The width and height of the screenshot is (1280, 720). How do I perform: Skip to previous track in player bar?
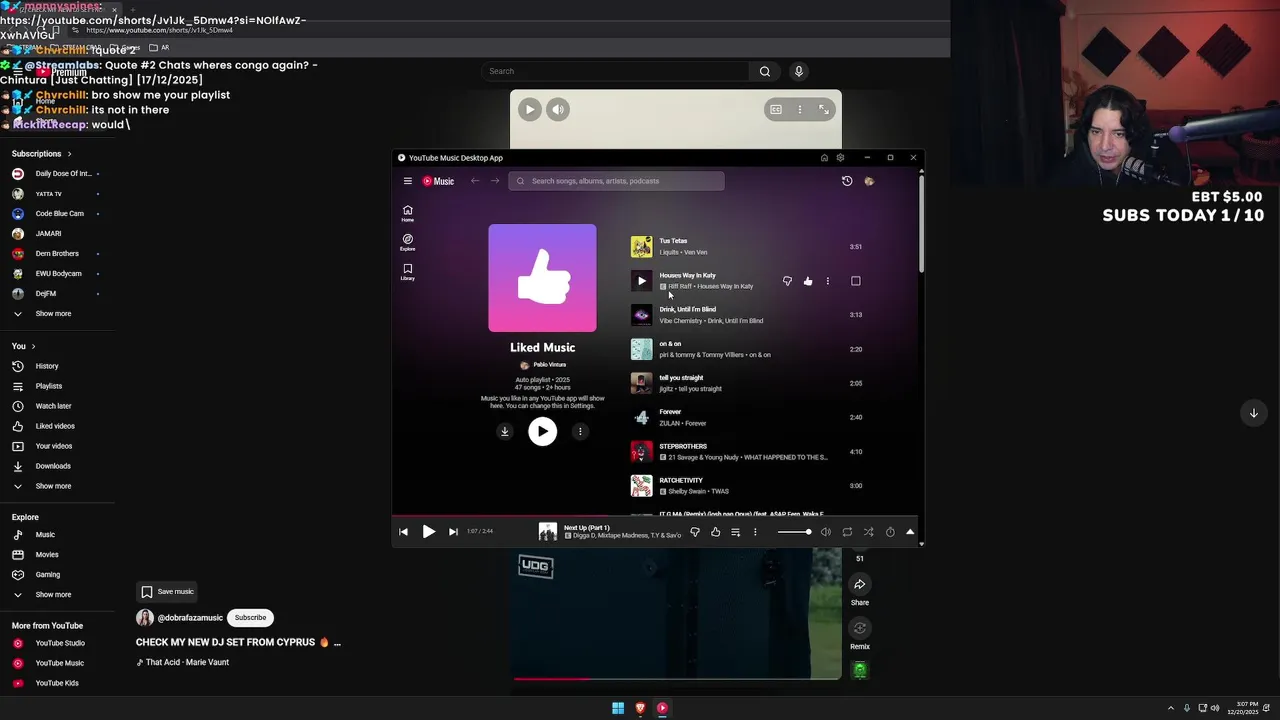404,532
